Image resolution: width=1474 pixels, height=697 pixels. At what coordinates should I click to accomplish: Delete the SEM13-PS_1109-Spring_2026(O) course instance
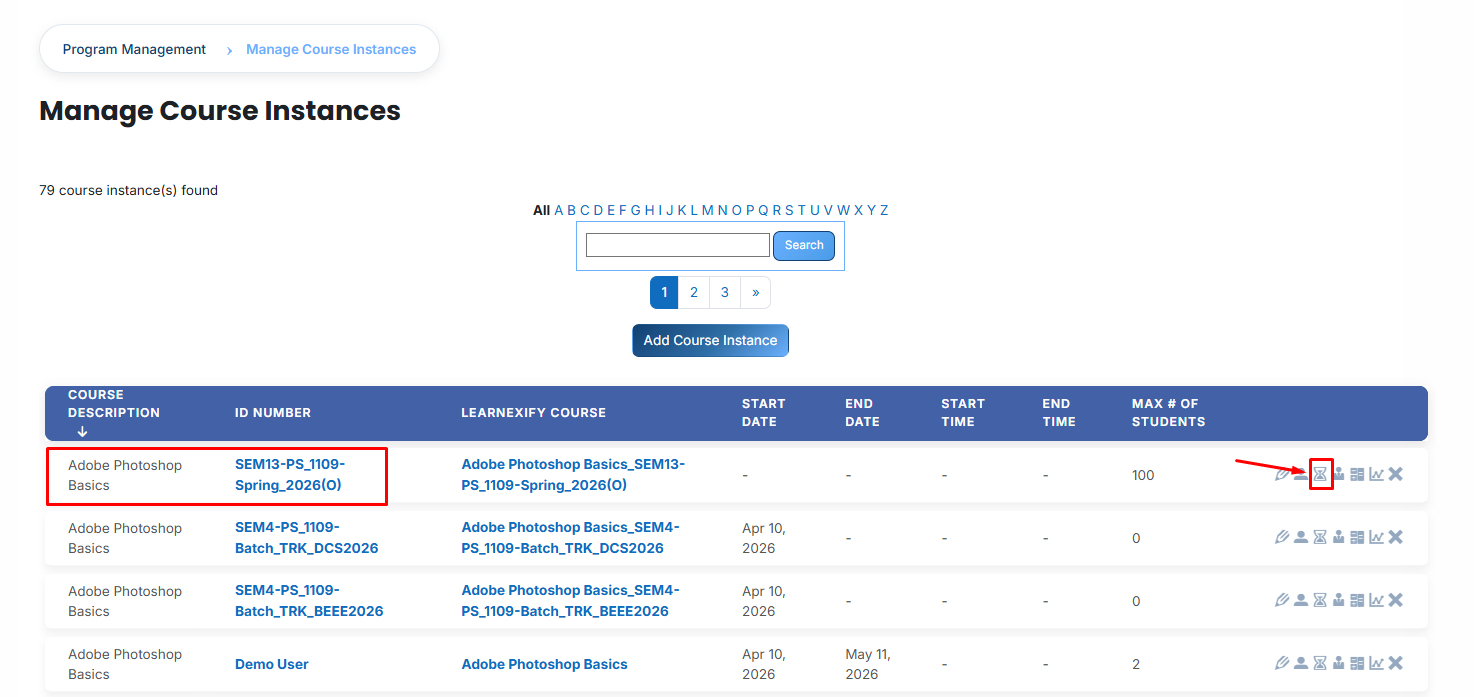(x=1396, y=474)
